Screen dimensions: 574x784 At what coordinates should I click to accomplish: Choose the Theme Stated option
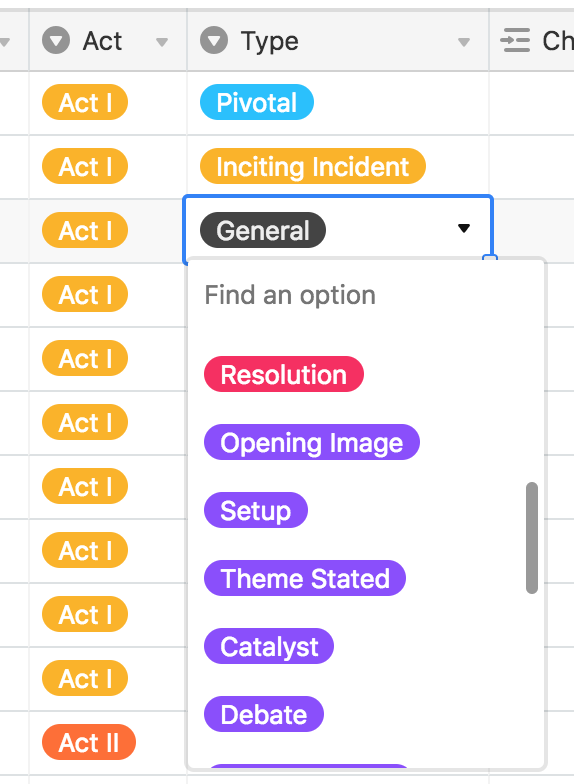(304, 578)
